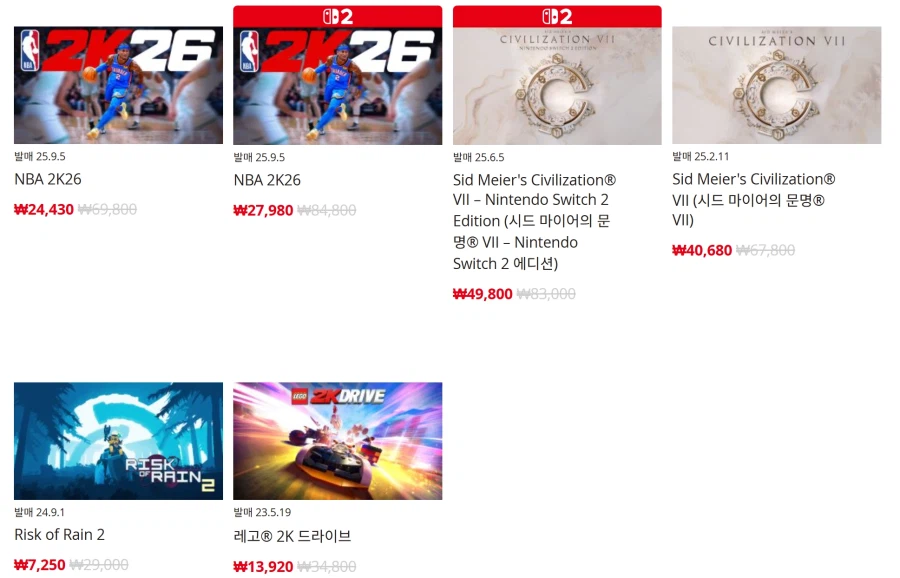Open Civilization VII Switch 2 Edition thumbnail
Viewport: 900px width, 578px height.
[x=557, y=86]
